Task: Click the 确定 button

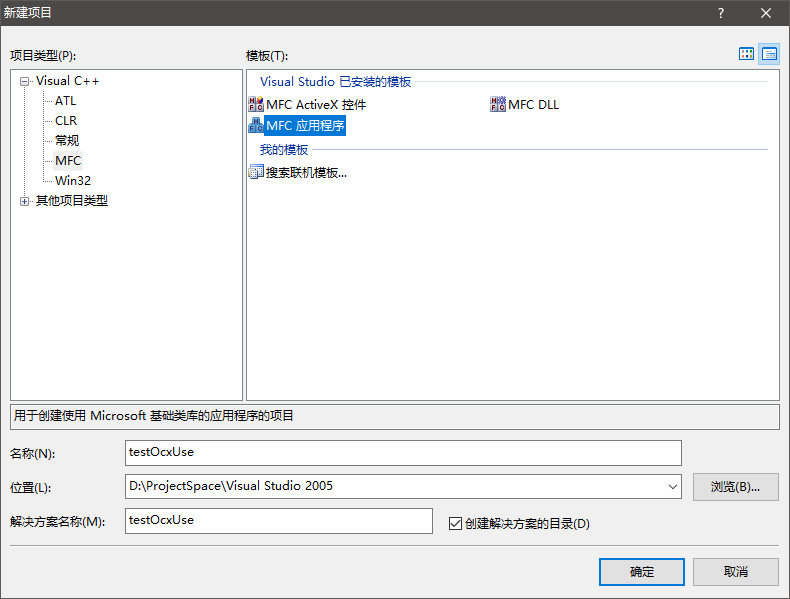Action: click(x=642, y=572)
